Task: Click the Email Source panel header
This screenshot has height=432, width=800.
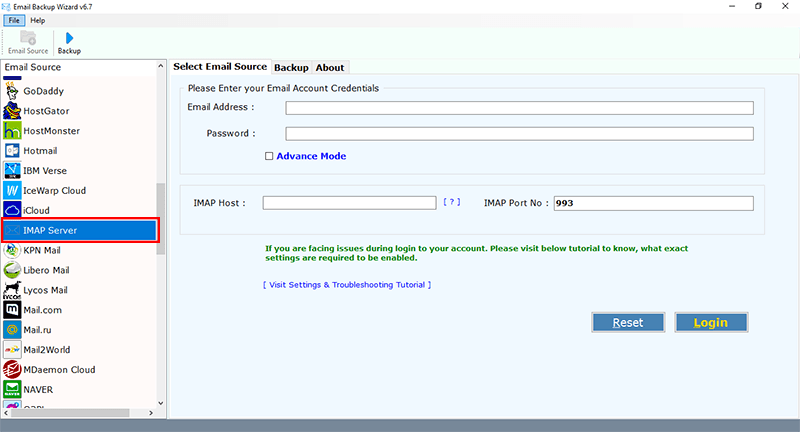Action: [x=33, y=67]
